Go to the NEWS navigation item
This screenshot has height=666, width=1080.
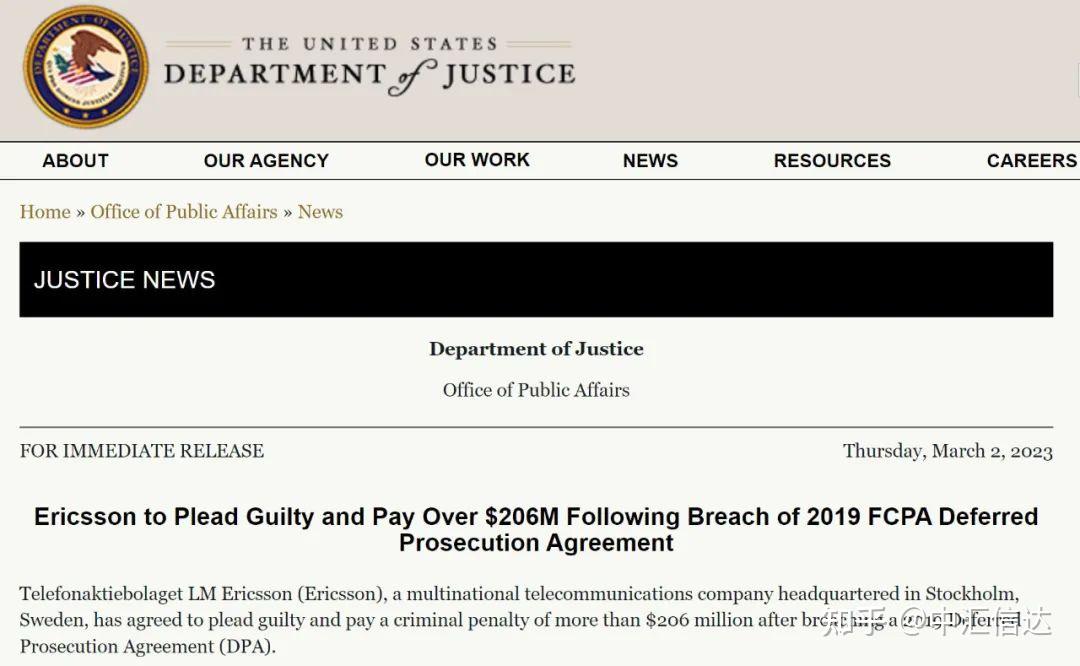pyautogui.click(x=650, y=161)
